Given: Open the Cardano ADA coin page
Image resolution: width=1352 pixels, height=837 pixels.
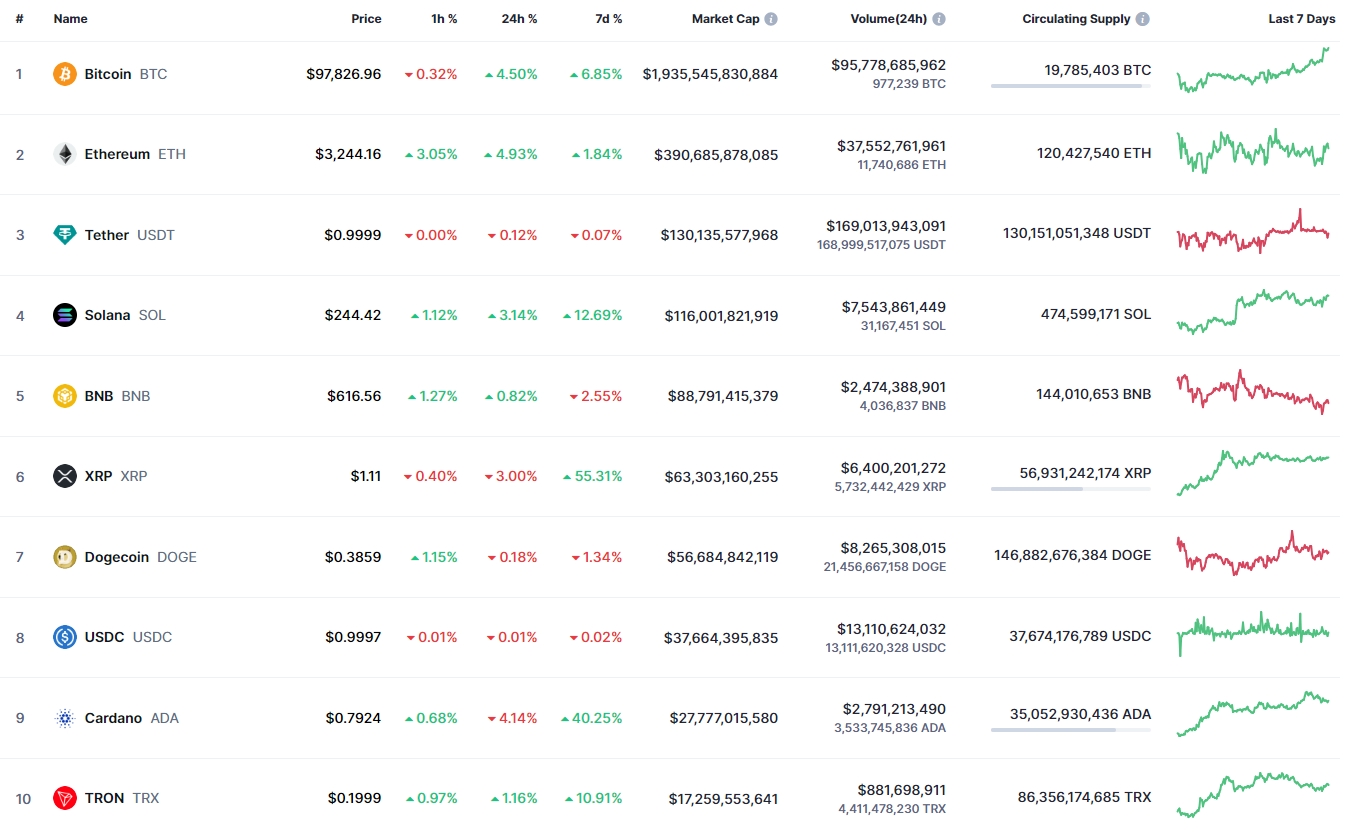Looking at the screenshot, I should (113, 718).
